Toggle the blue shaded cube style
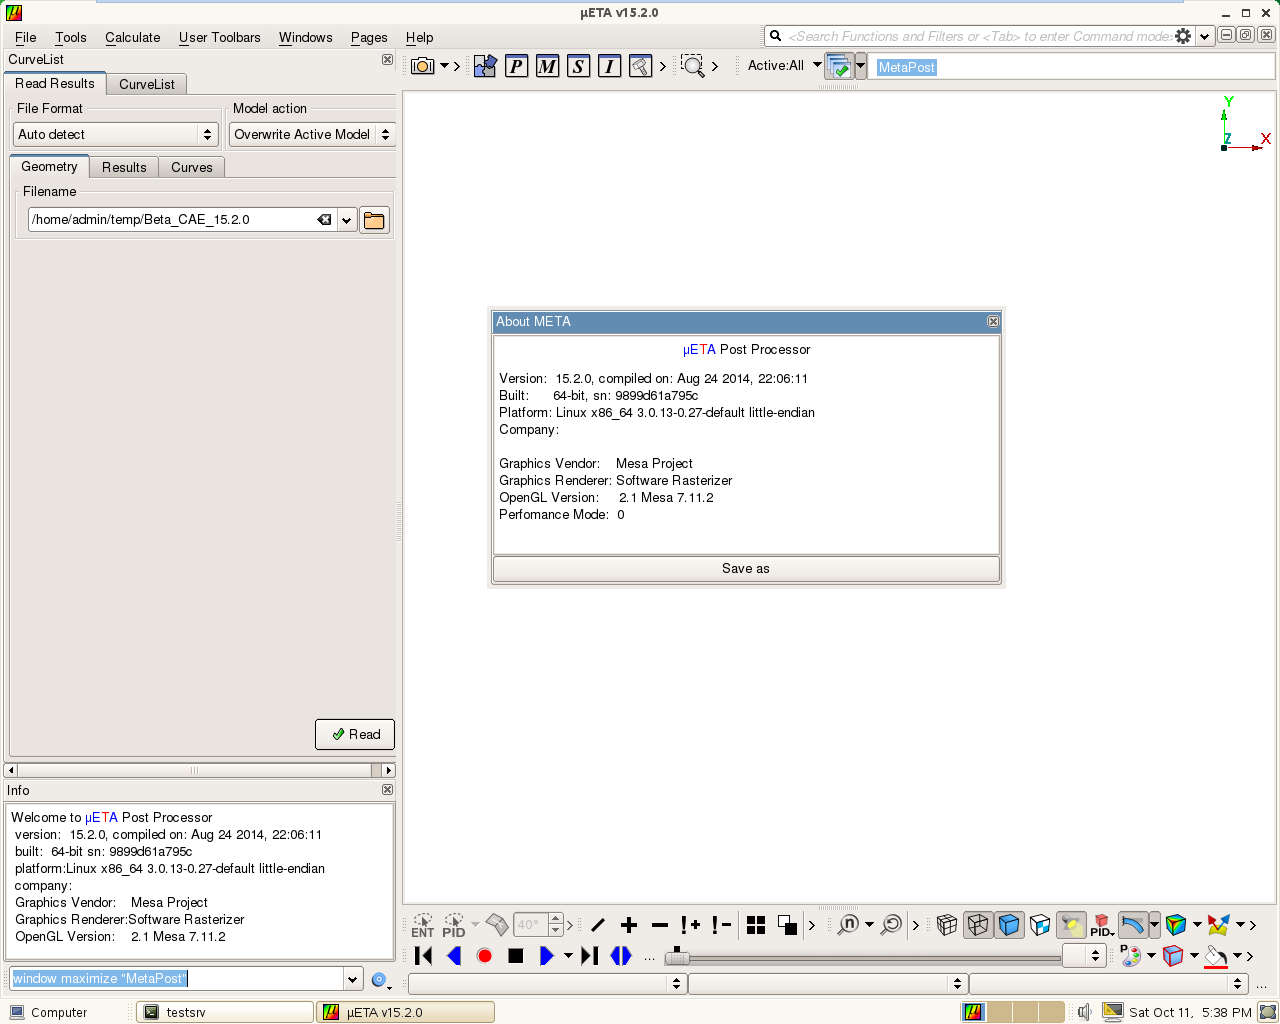The width and height of the screenshot is (1280, 1024). pyautogui.click(x=1009, y=925)
